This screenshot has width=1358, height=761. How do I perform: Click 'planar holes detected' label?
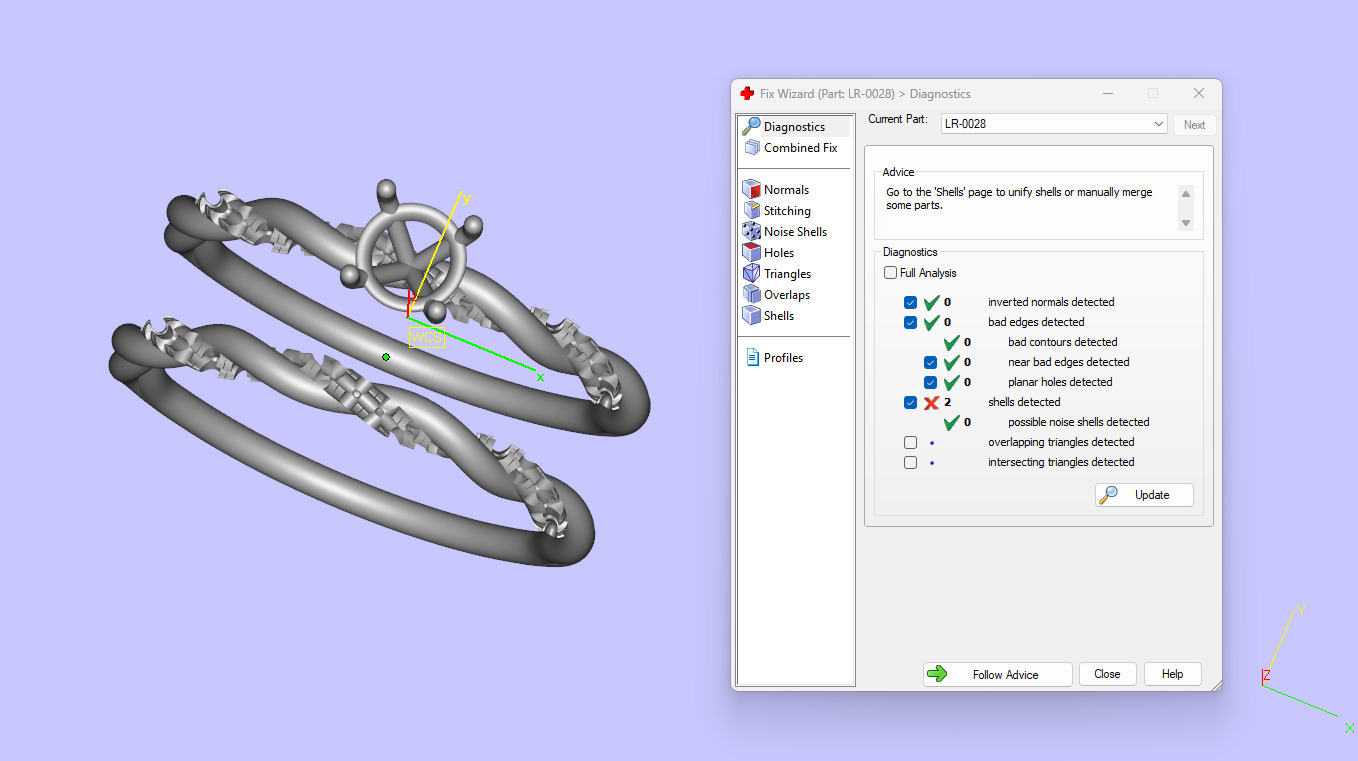point(1060,382)
